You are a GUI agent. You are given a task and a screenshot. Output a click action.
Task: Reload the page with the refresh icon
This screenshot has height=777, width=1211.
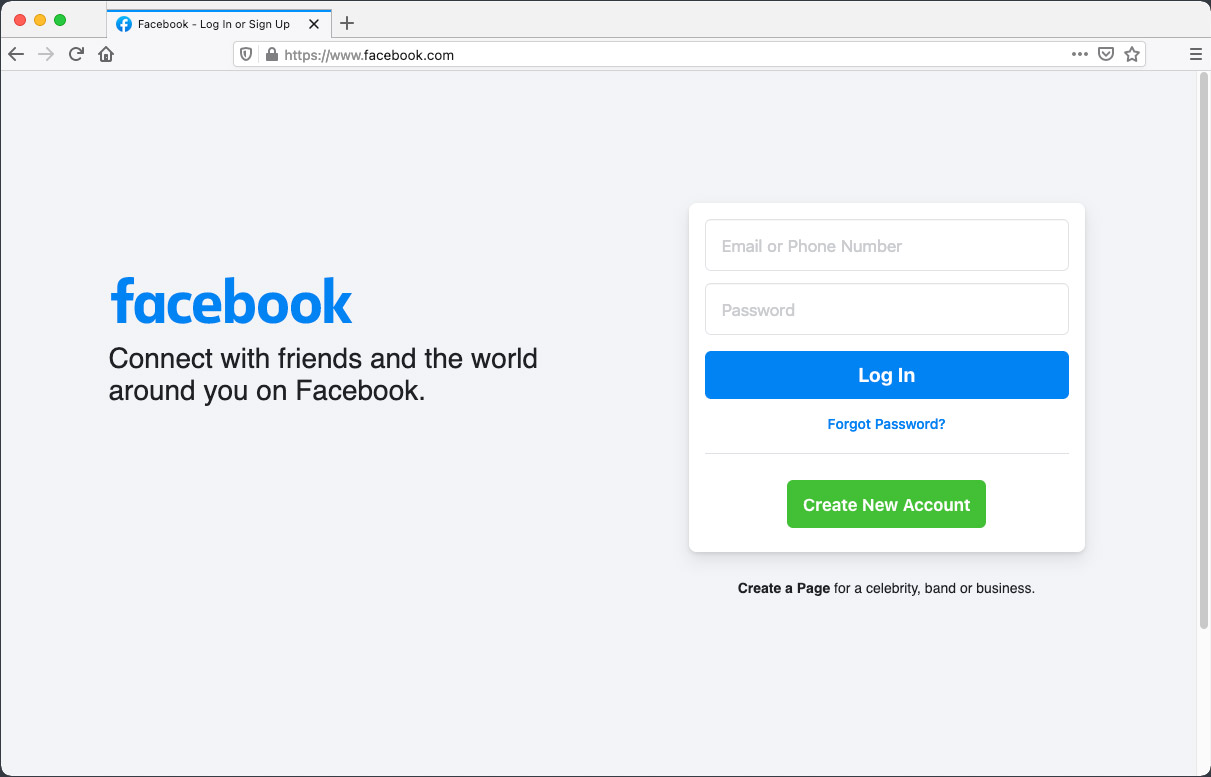(76, 55)
